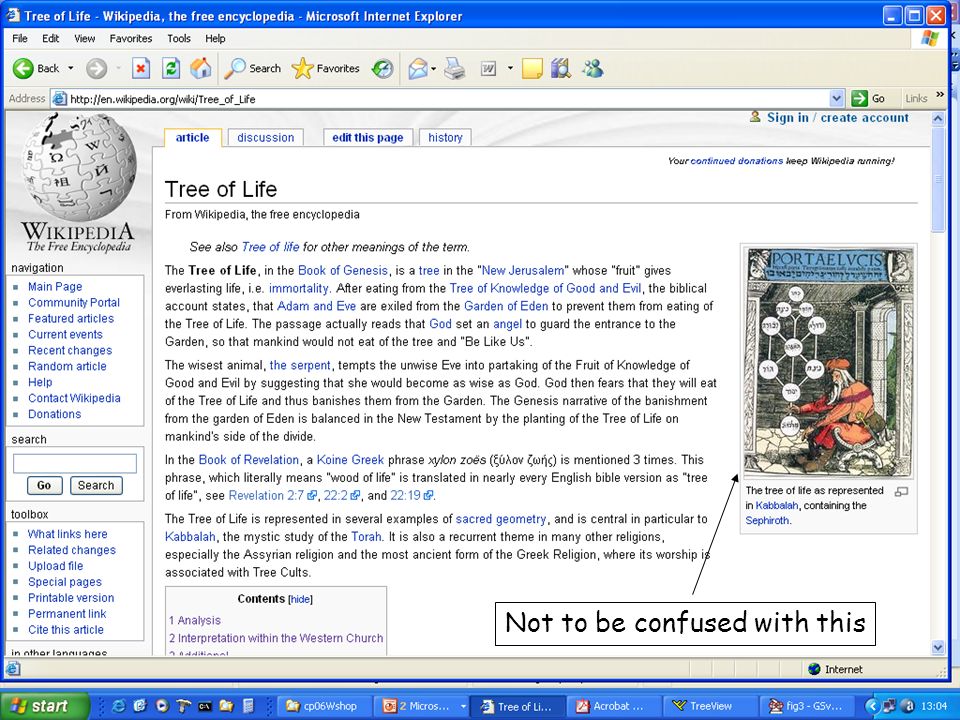This screenshot has height=720, width=960.
Task: Click the system tray clock 13:04
Action: point(934,706)
